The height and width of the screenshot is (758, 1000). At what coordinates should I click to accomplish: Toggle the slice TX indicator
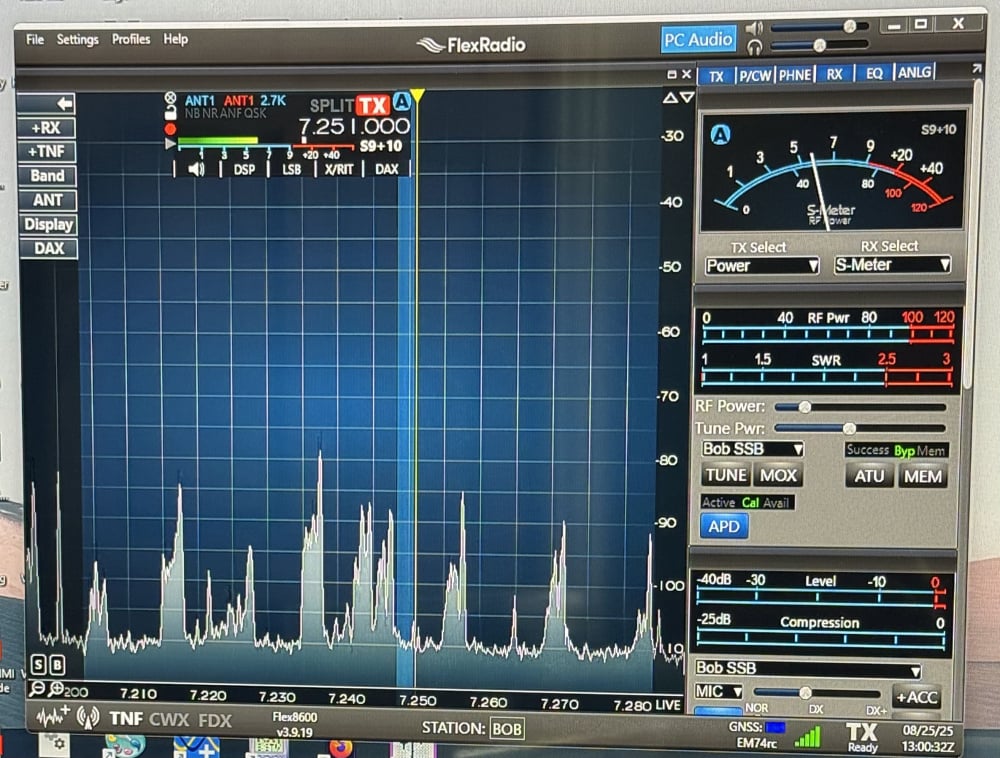[x=373, y=105]
